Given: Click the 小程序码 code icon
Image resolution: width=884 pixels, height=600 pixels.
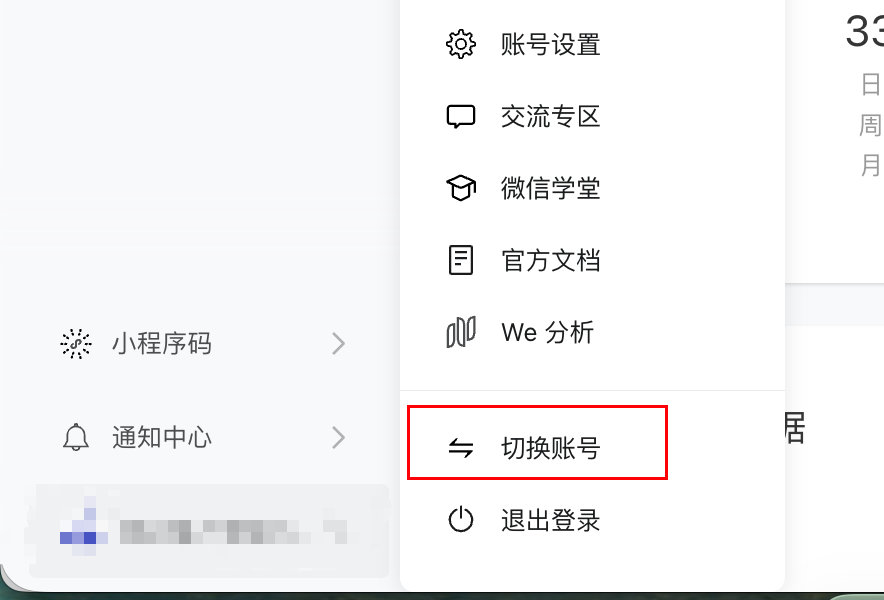Looking at the screenshot, I should [76, 343].
